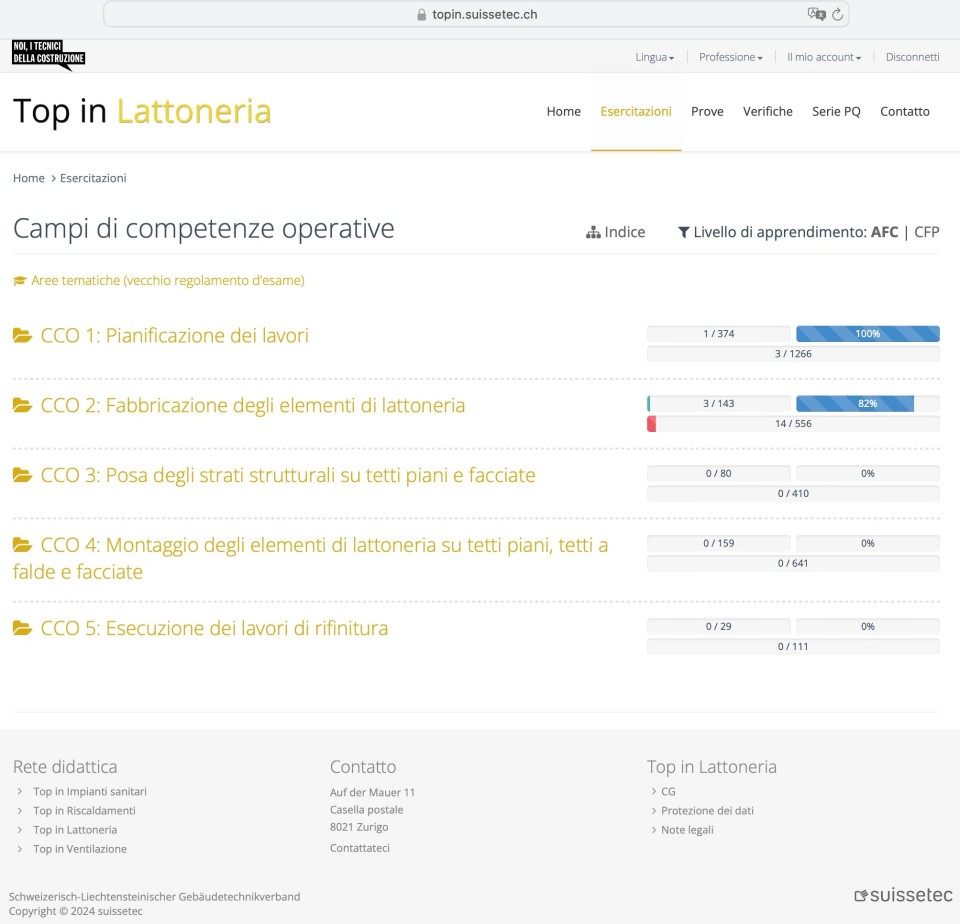The image size is (960, 924).
Task: Open the CG footer link
Action: 668,792
